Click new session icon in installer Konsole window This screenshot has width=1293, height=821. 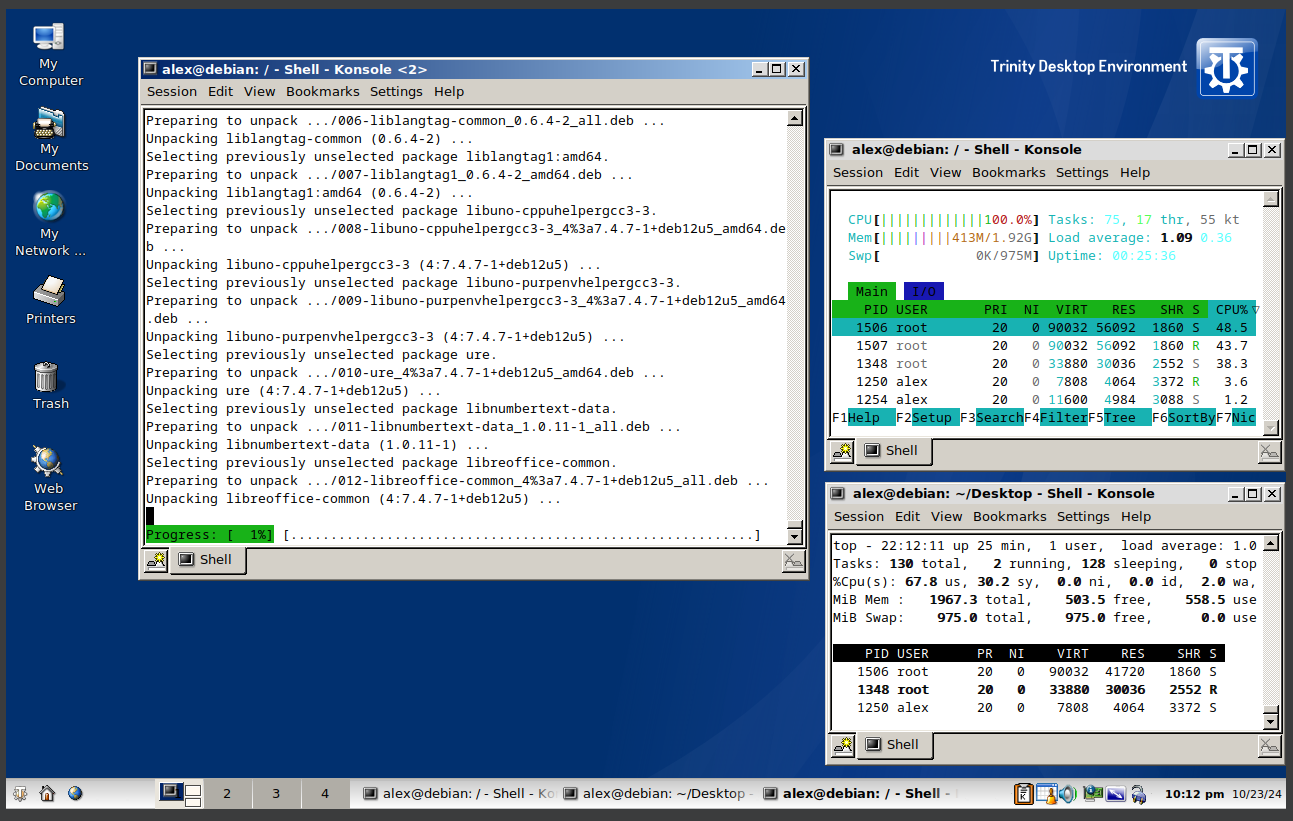pos(156,560)
